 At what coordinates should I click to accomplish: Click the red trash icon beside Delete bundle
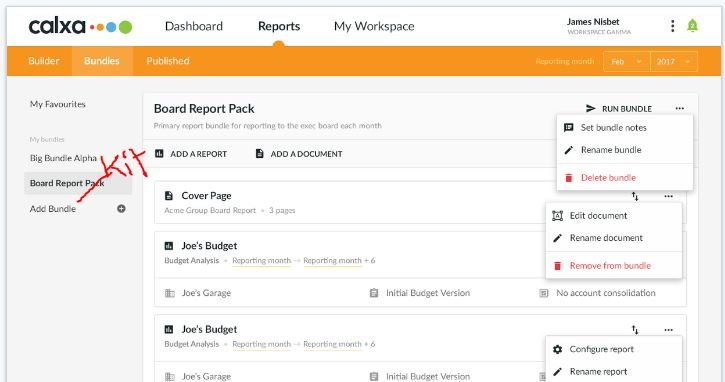click(569, 178)
